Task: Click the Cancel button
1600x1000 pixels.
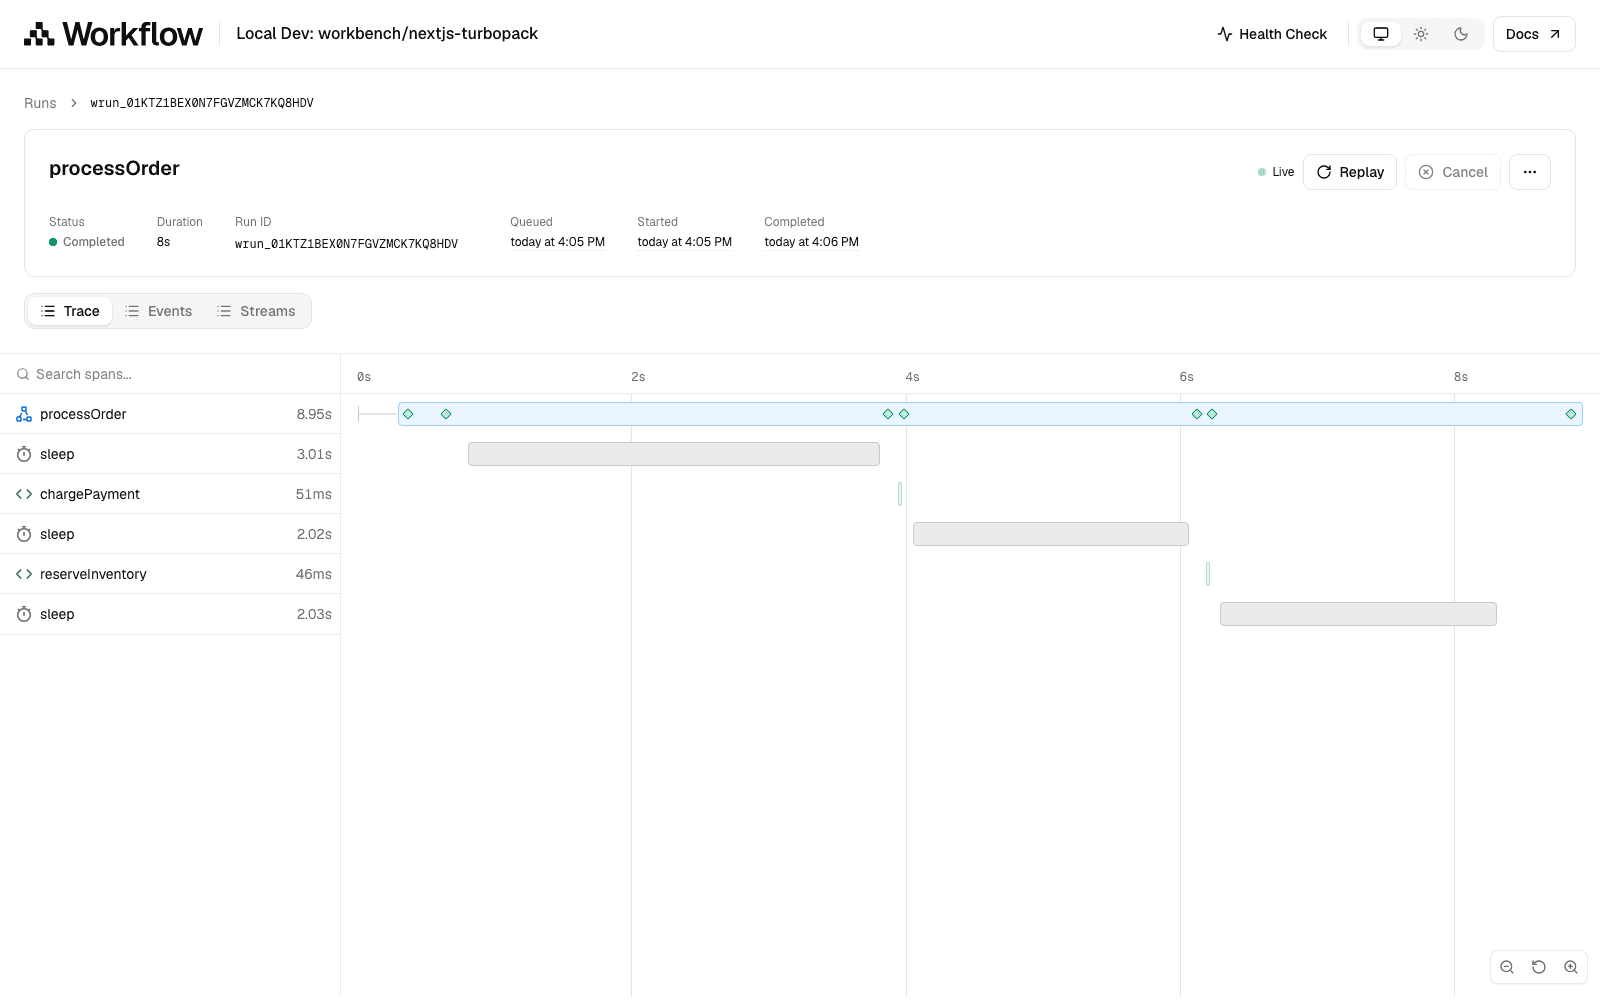Action: pos(1453,172)
